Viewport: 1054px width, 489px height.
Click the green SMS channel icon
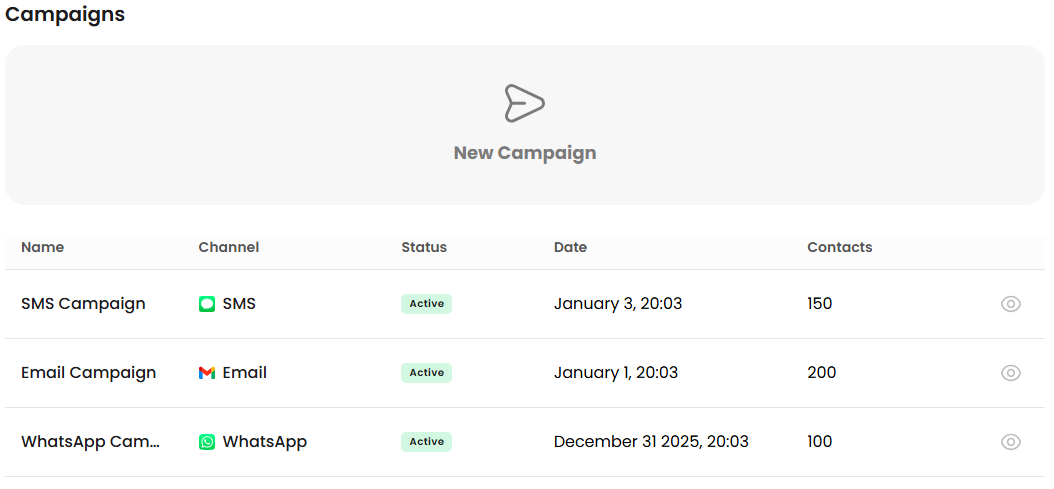coord(207,304)
